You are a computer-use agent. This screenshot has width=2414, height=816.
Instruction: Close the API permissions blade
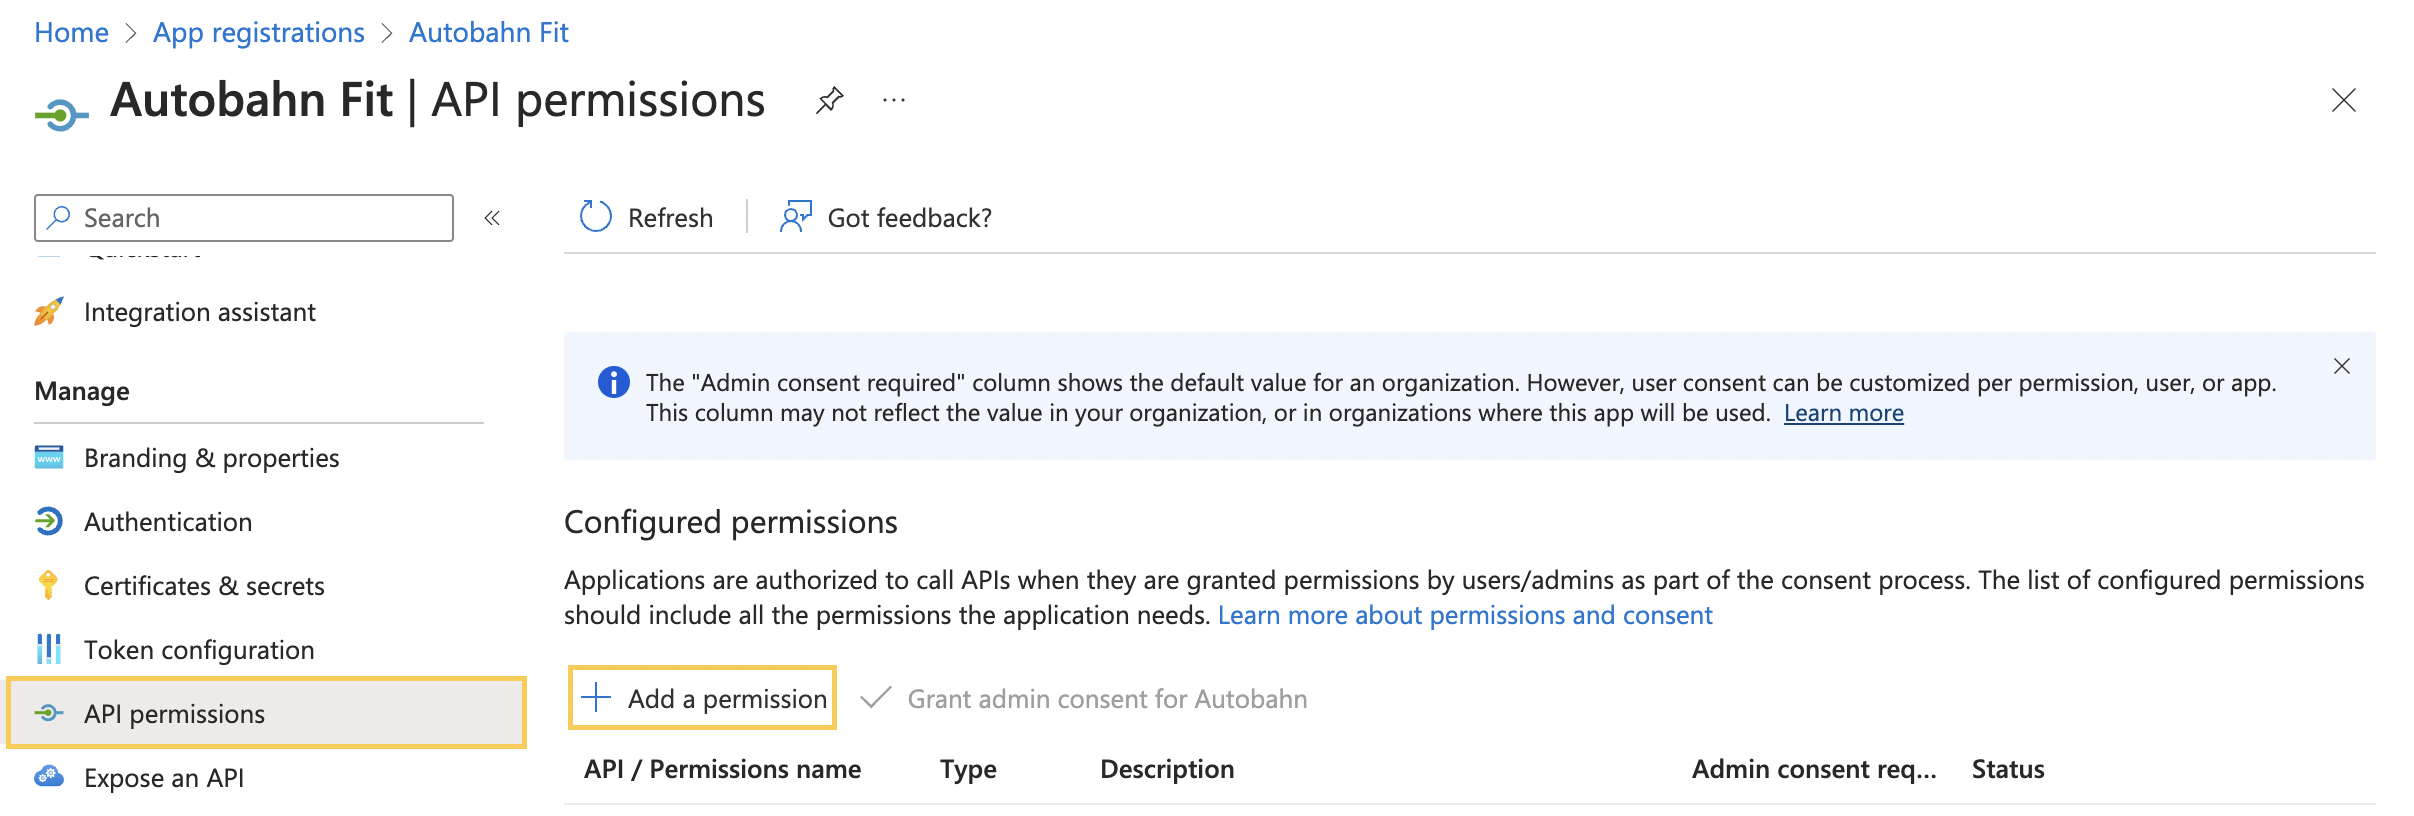[x=2343, y=100]
